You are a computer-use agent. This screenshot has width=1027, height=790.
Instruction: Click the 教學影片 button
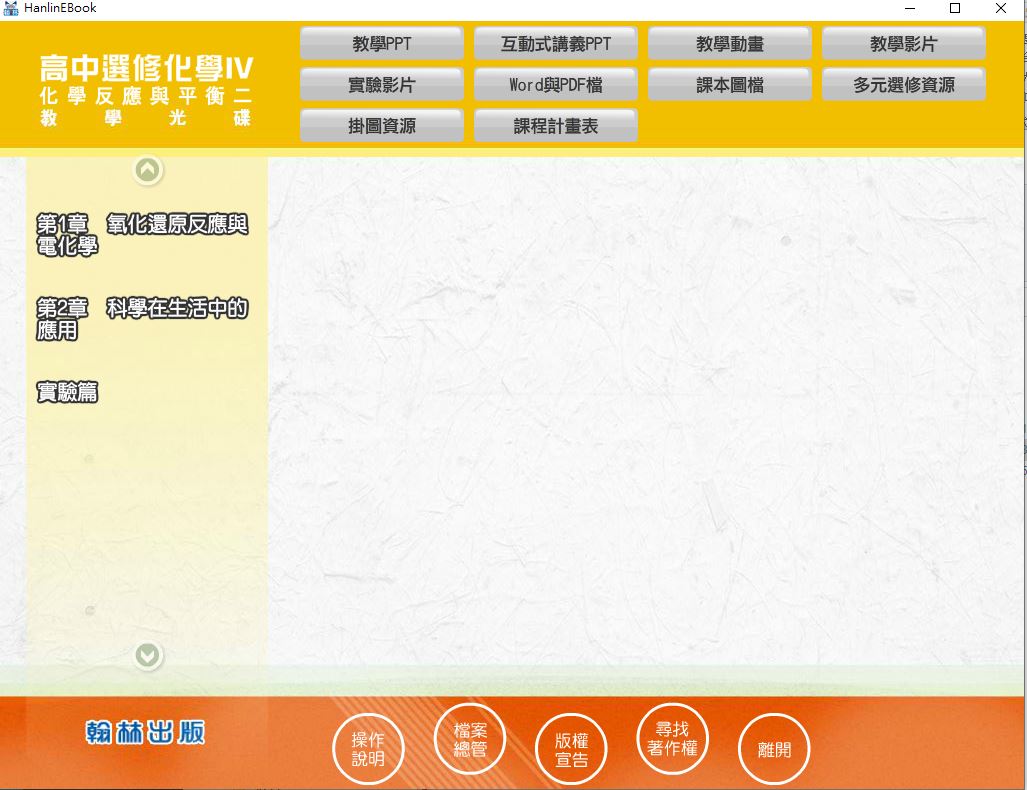pyautogui.click(x=903, y=44)
